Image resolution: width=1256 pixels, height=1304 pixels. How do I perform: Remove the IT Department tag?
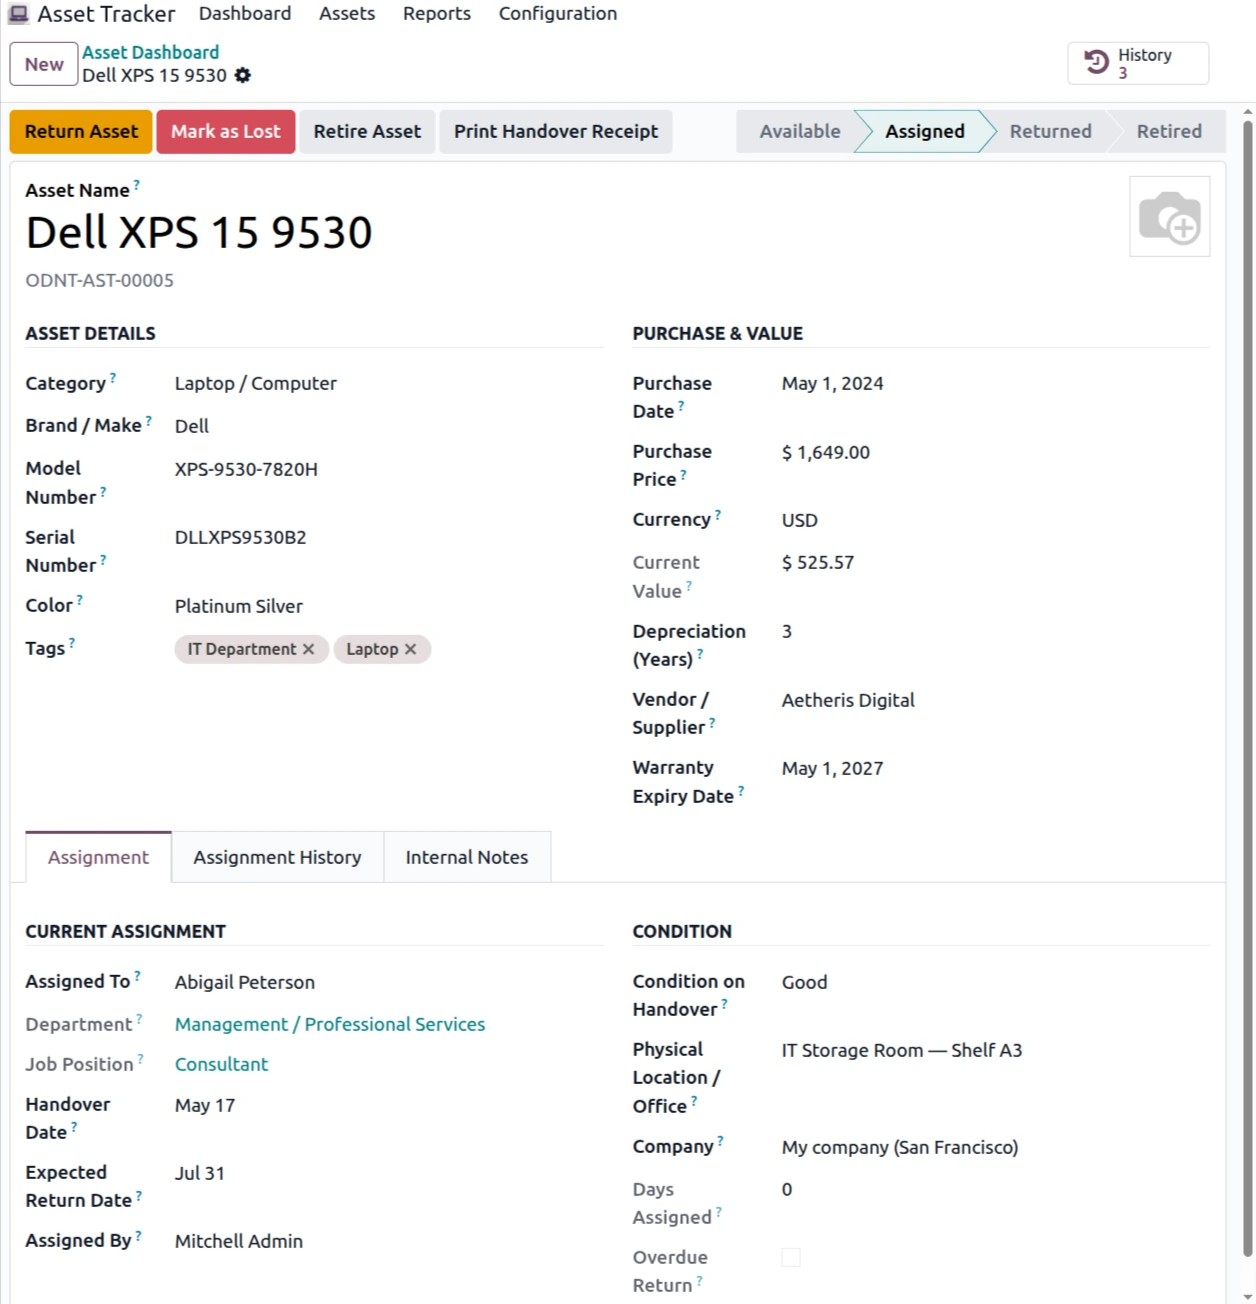coord(308,649)
